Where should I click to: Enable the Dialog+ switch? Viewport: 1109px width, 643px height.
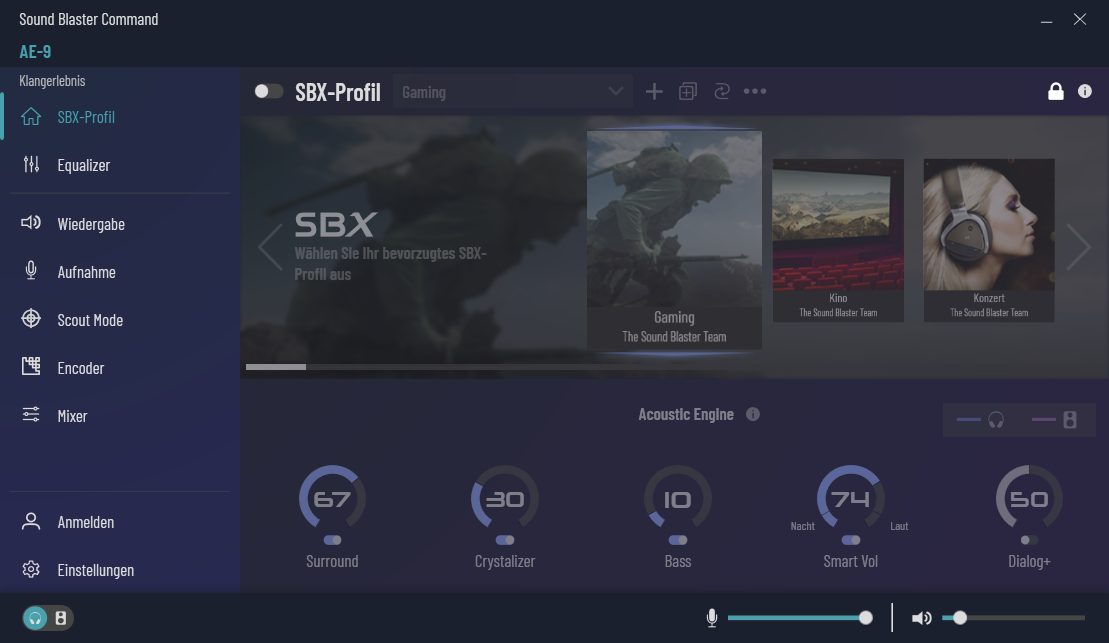click(x=1029, y=540)
